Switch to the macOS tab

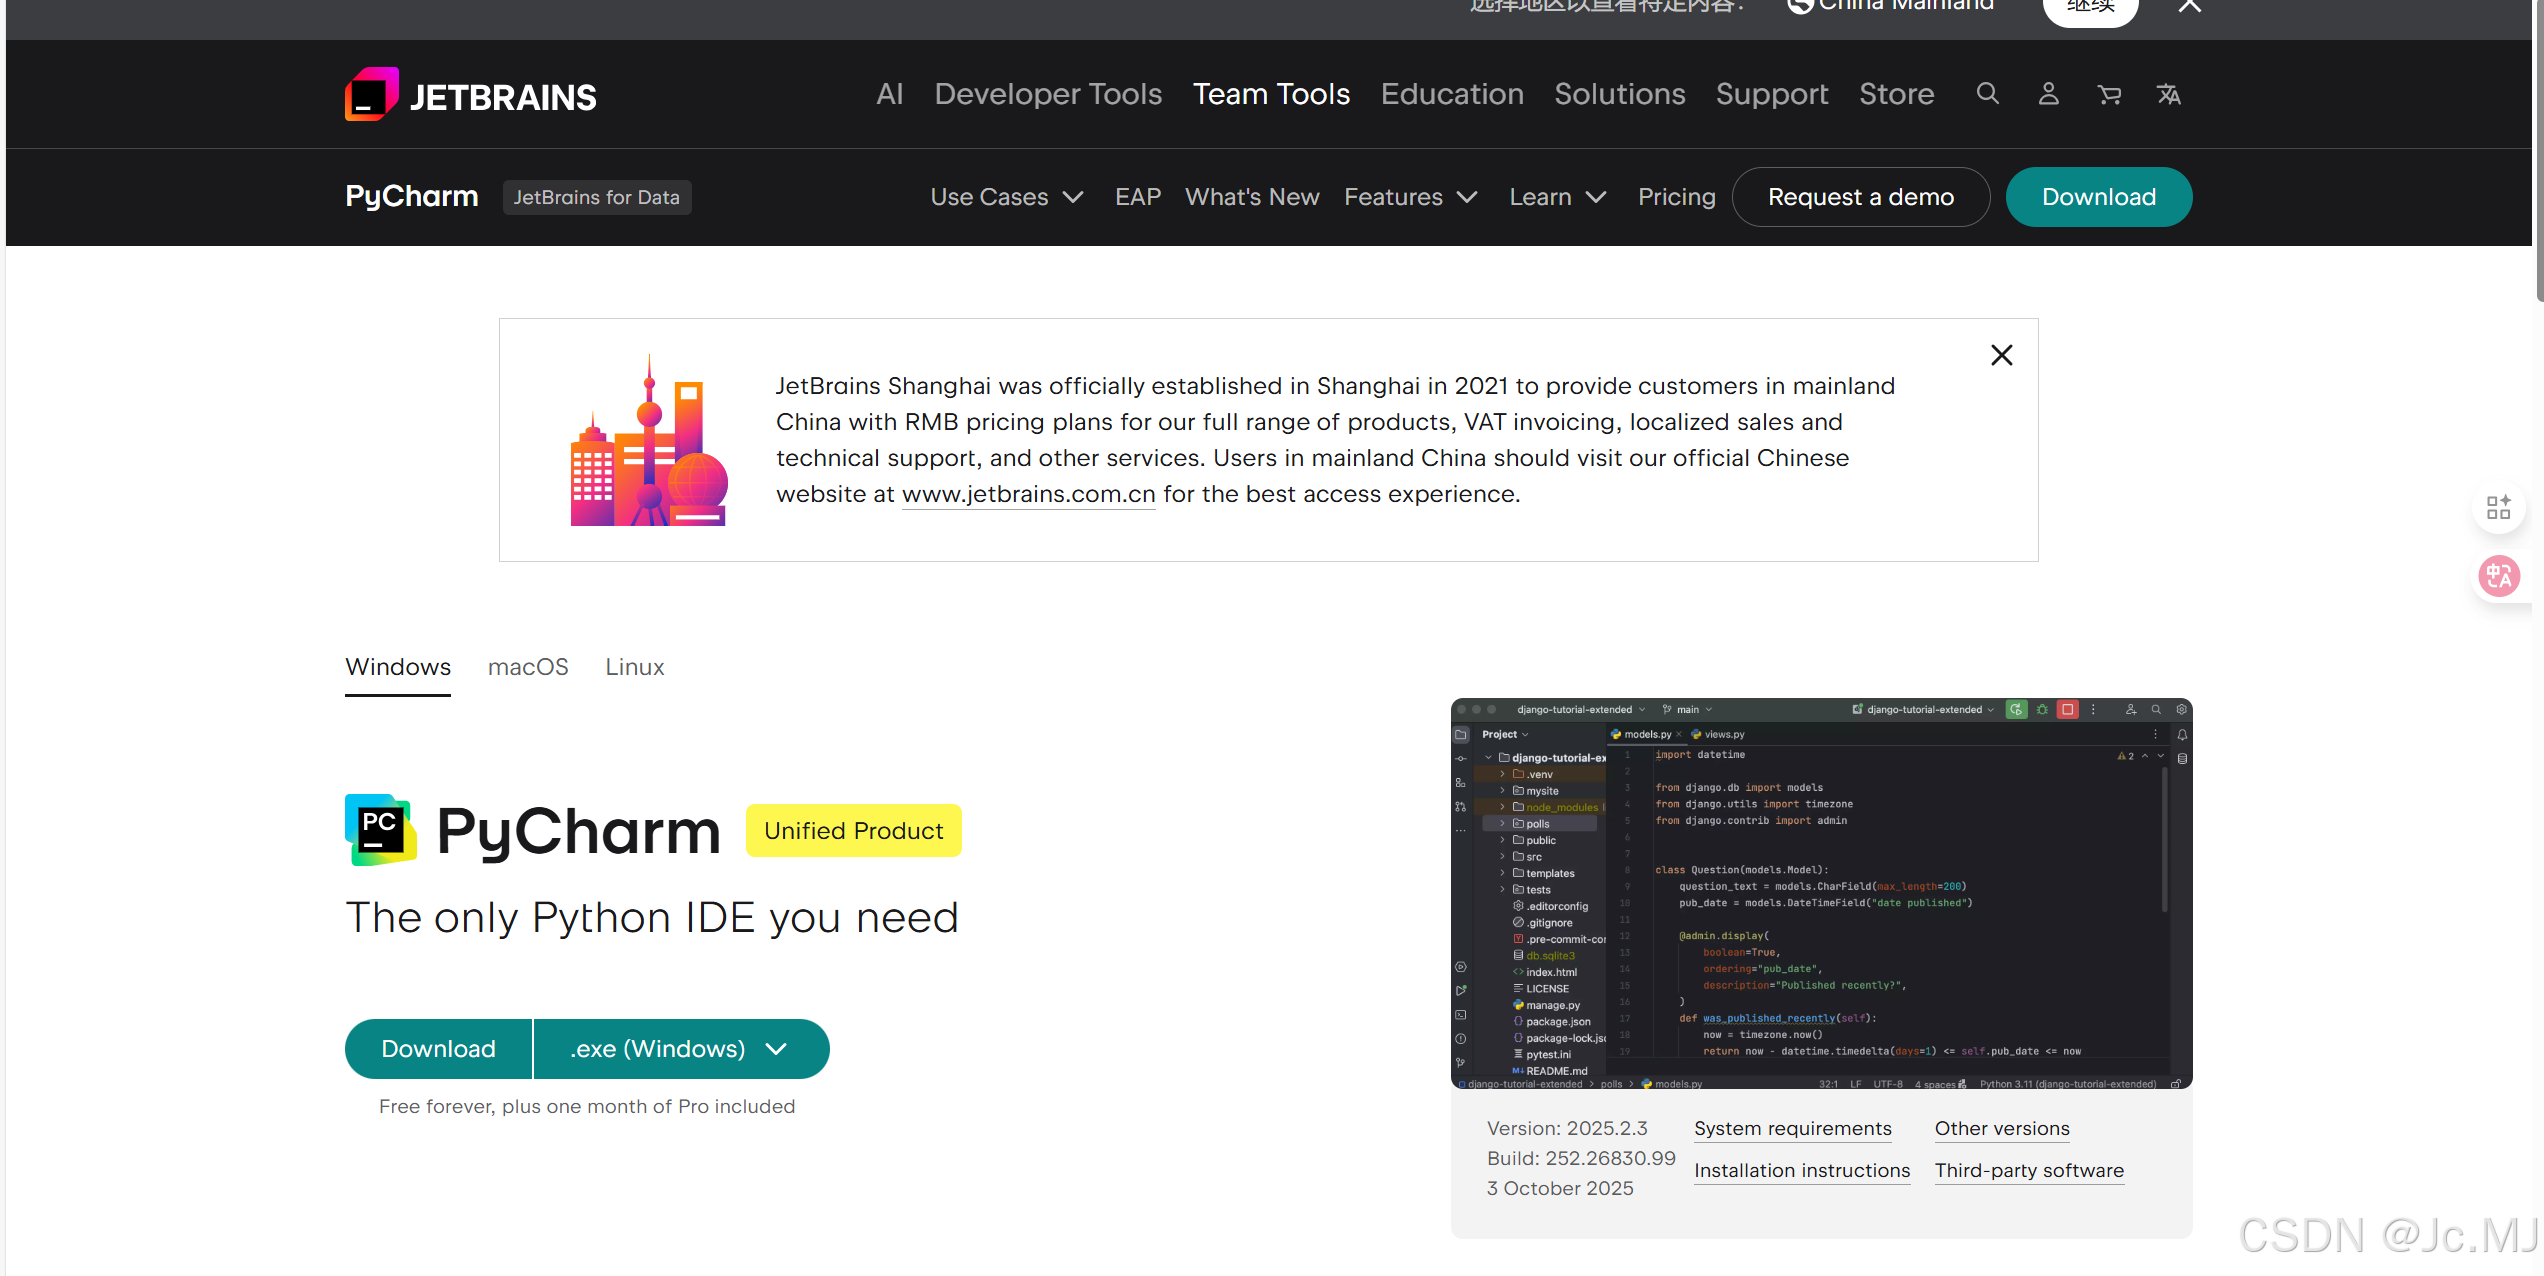[528, 667]
